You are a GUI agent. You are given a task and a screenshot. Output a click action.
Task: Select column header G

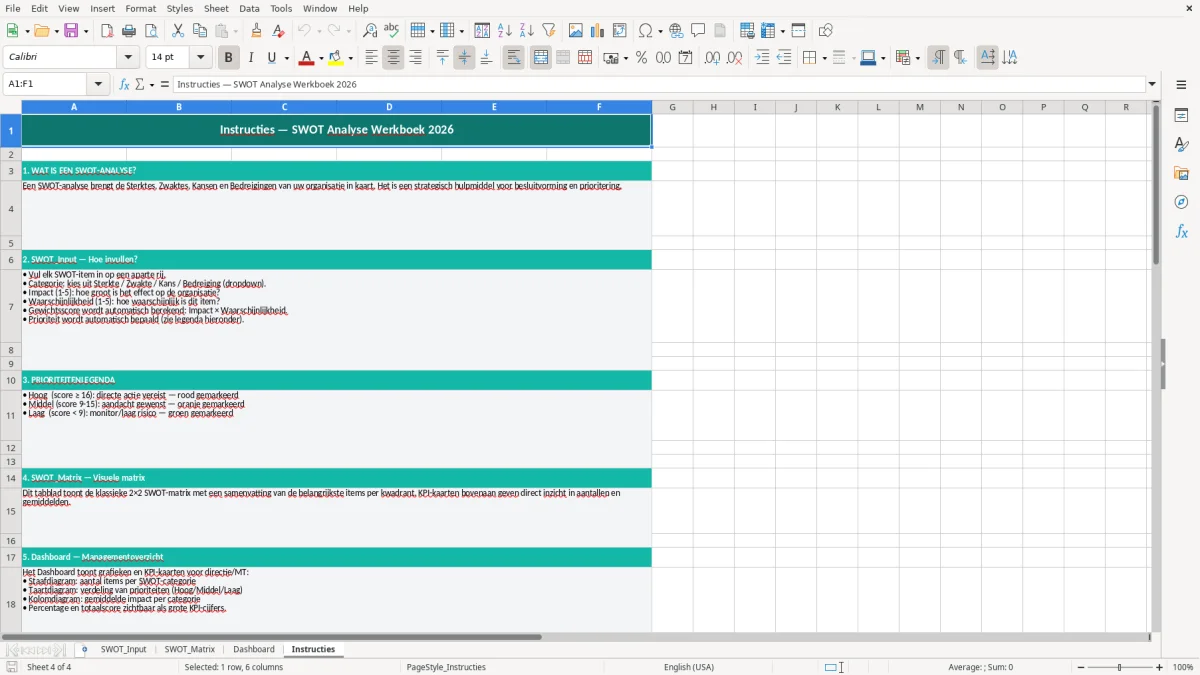pos(672,107)
